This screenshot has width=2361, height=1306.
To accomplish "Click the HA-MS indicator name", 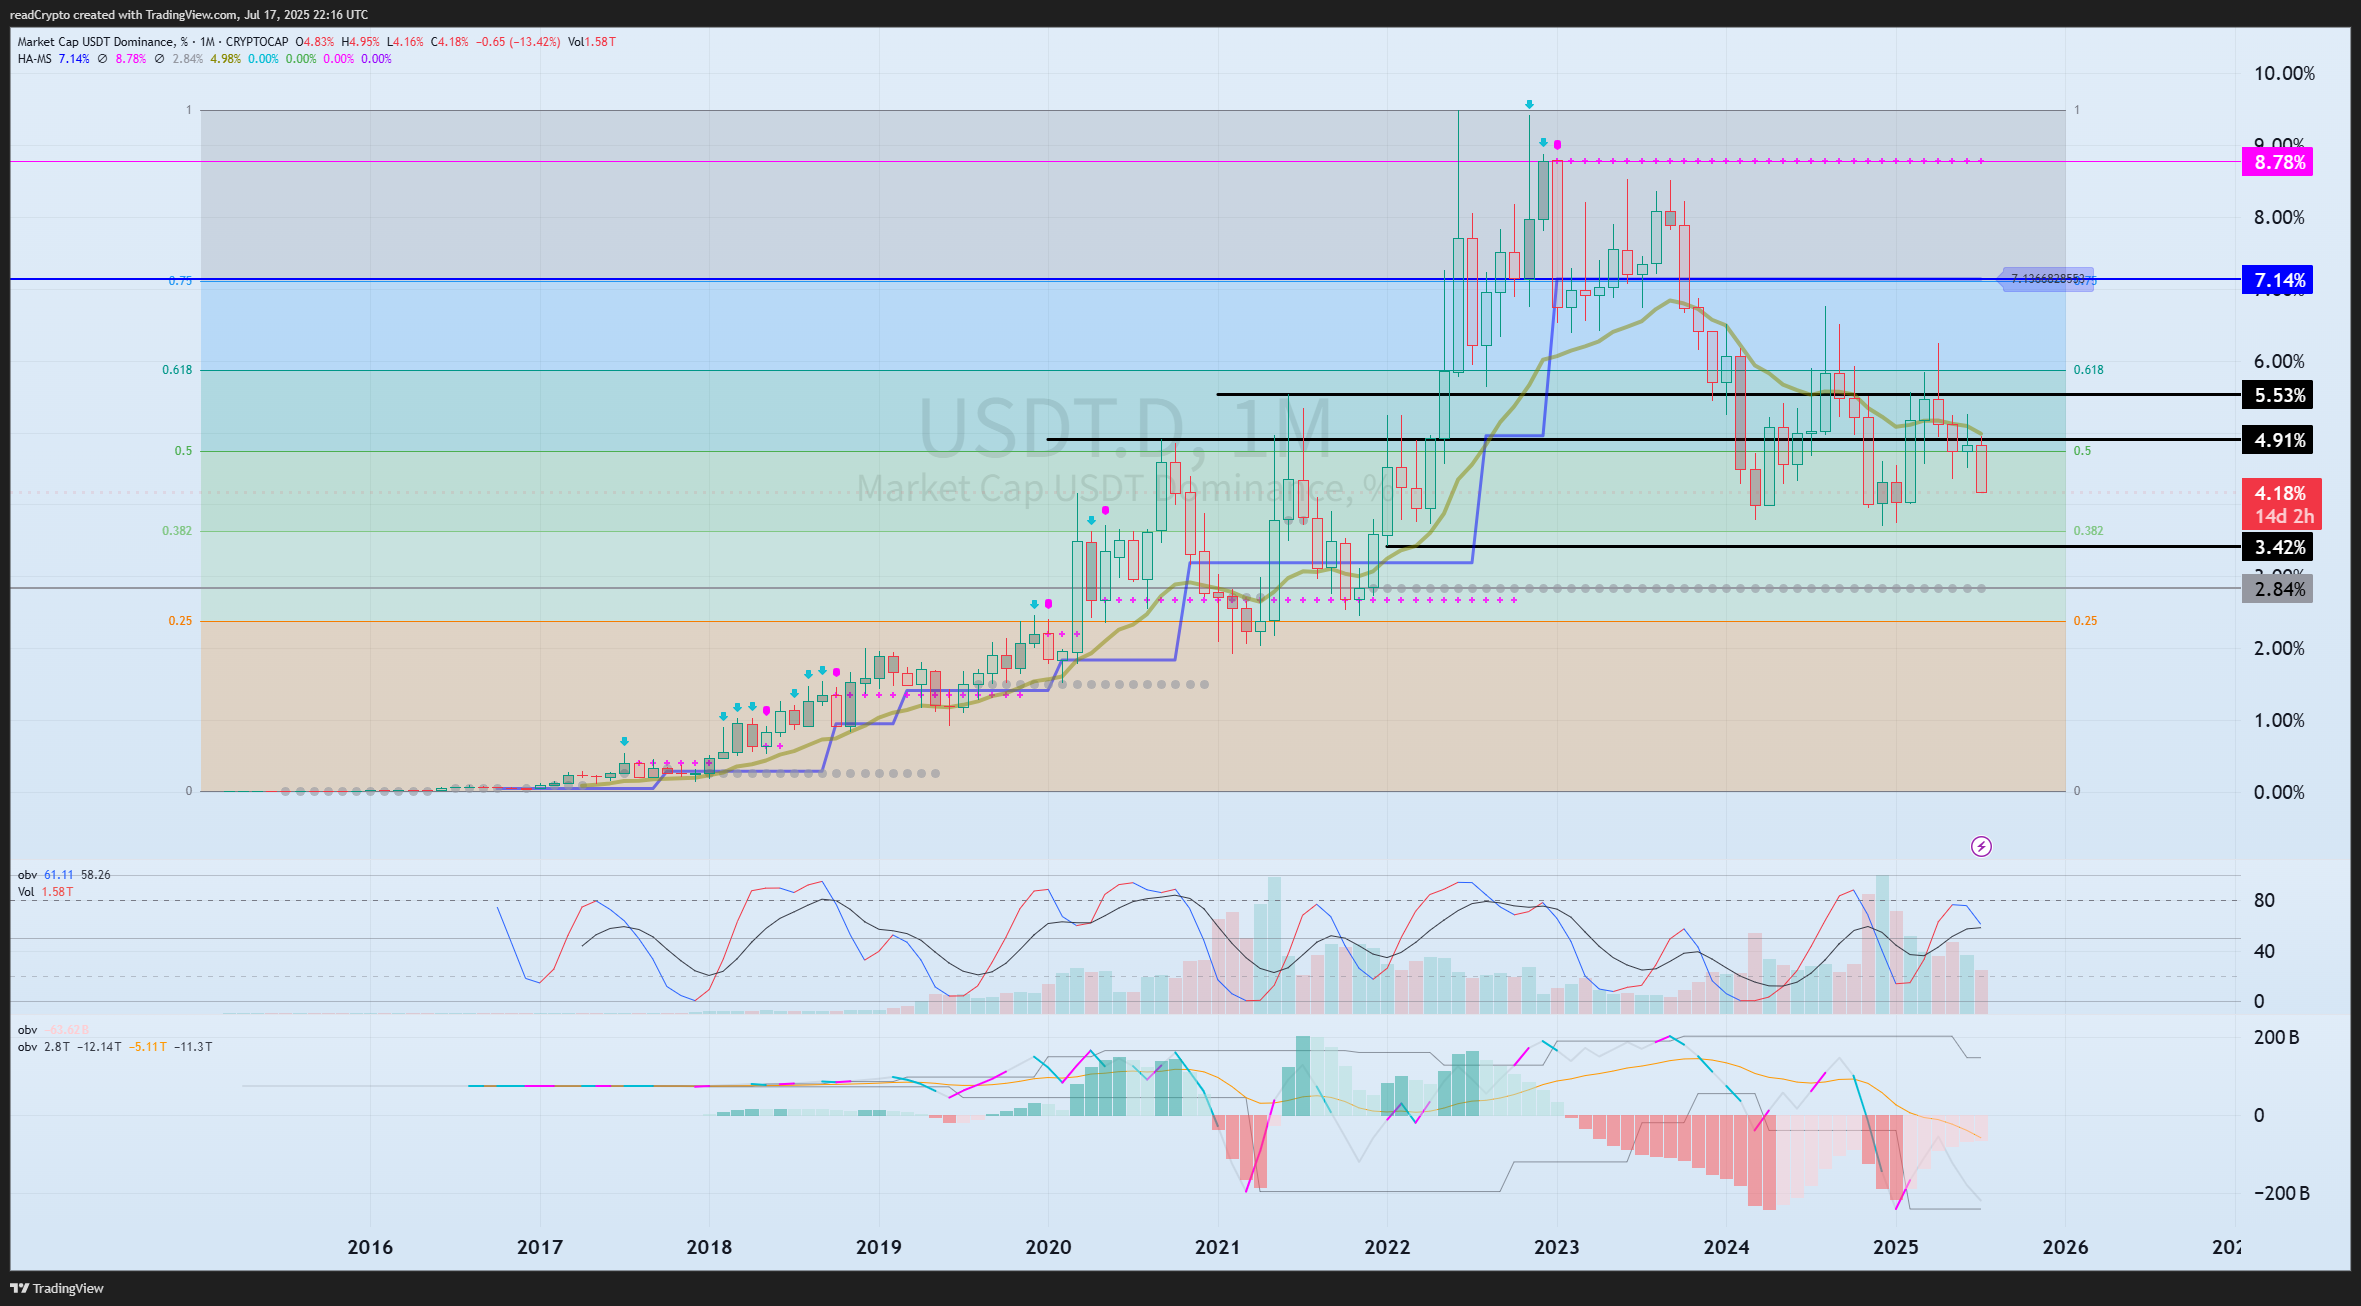I will point(34,59).
